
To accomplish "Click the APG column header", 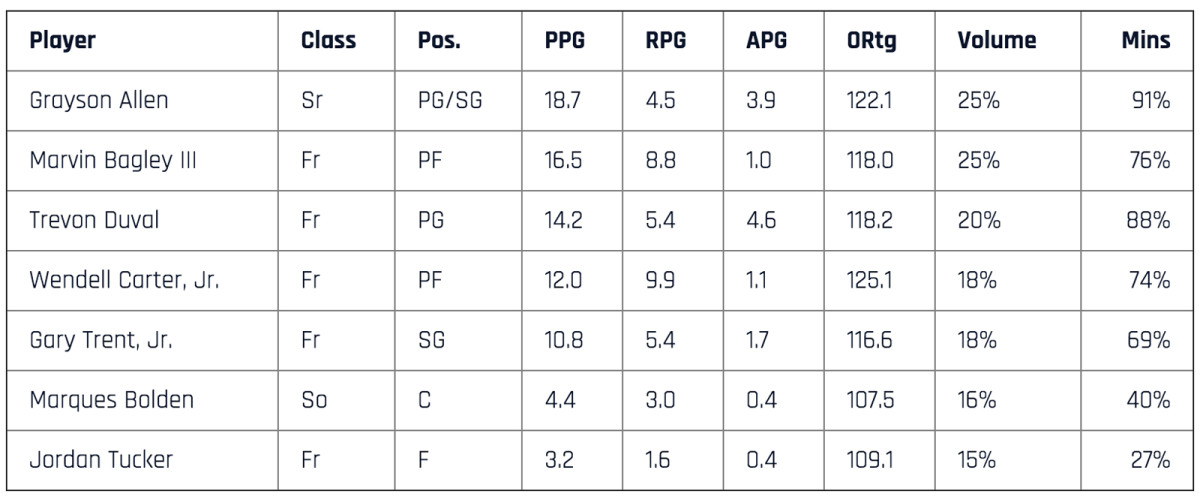I will (x=765, y=43).
